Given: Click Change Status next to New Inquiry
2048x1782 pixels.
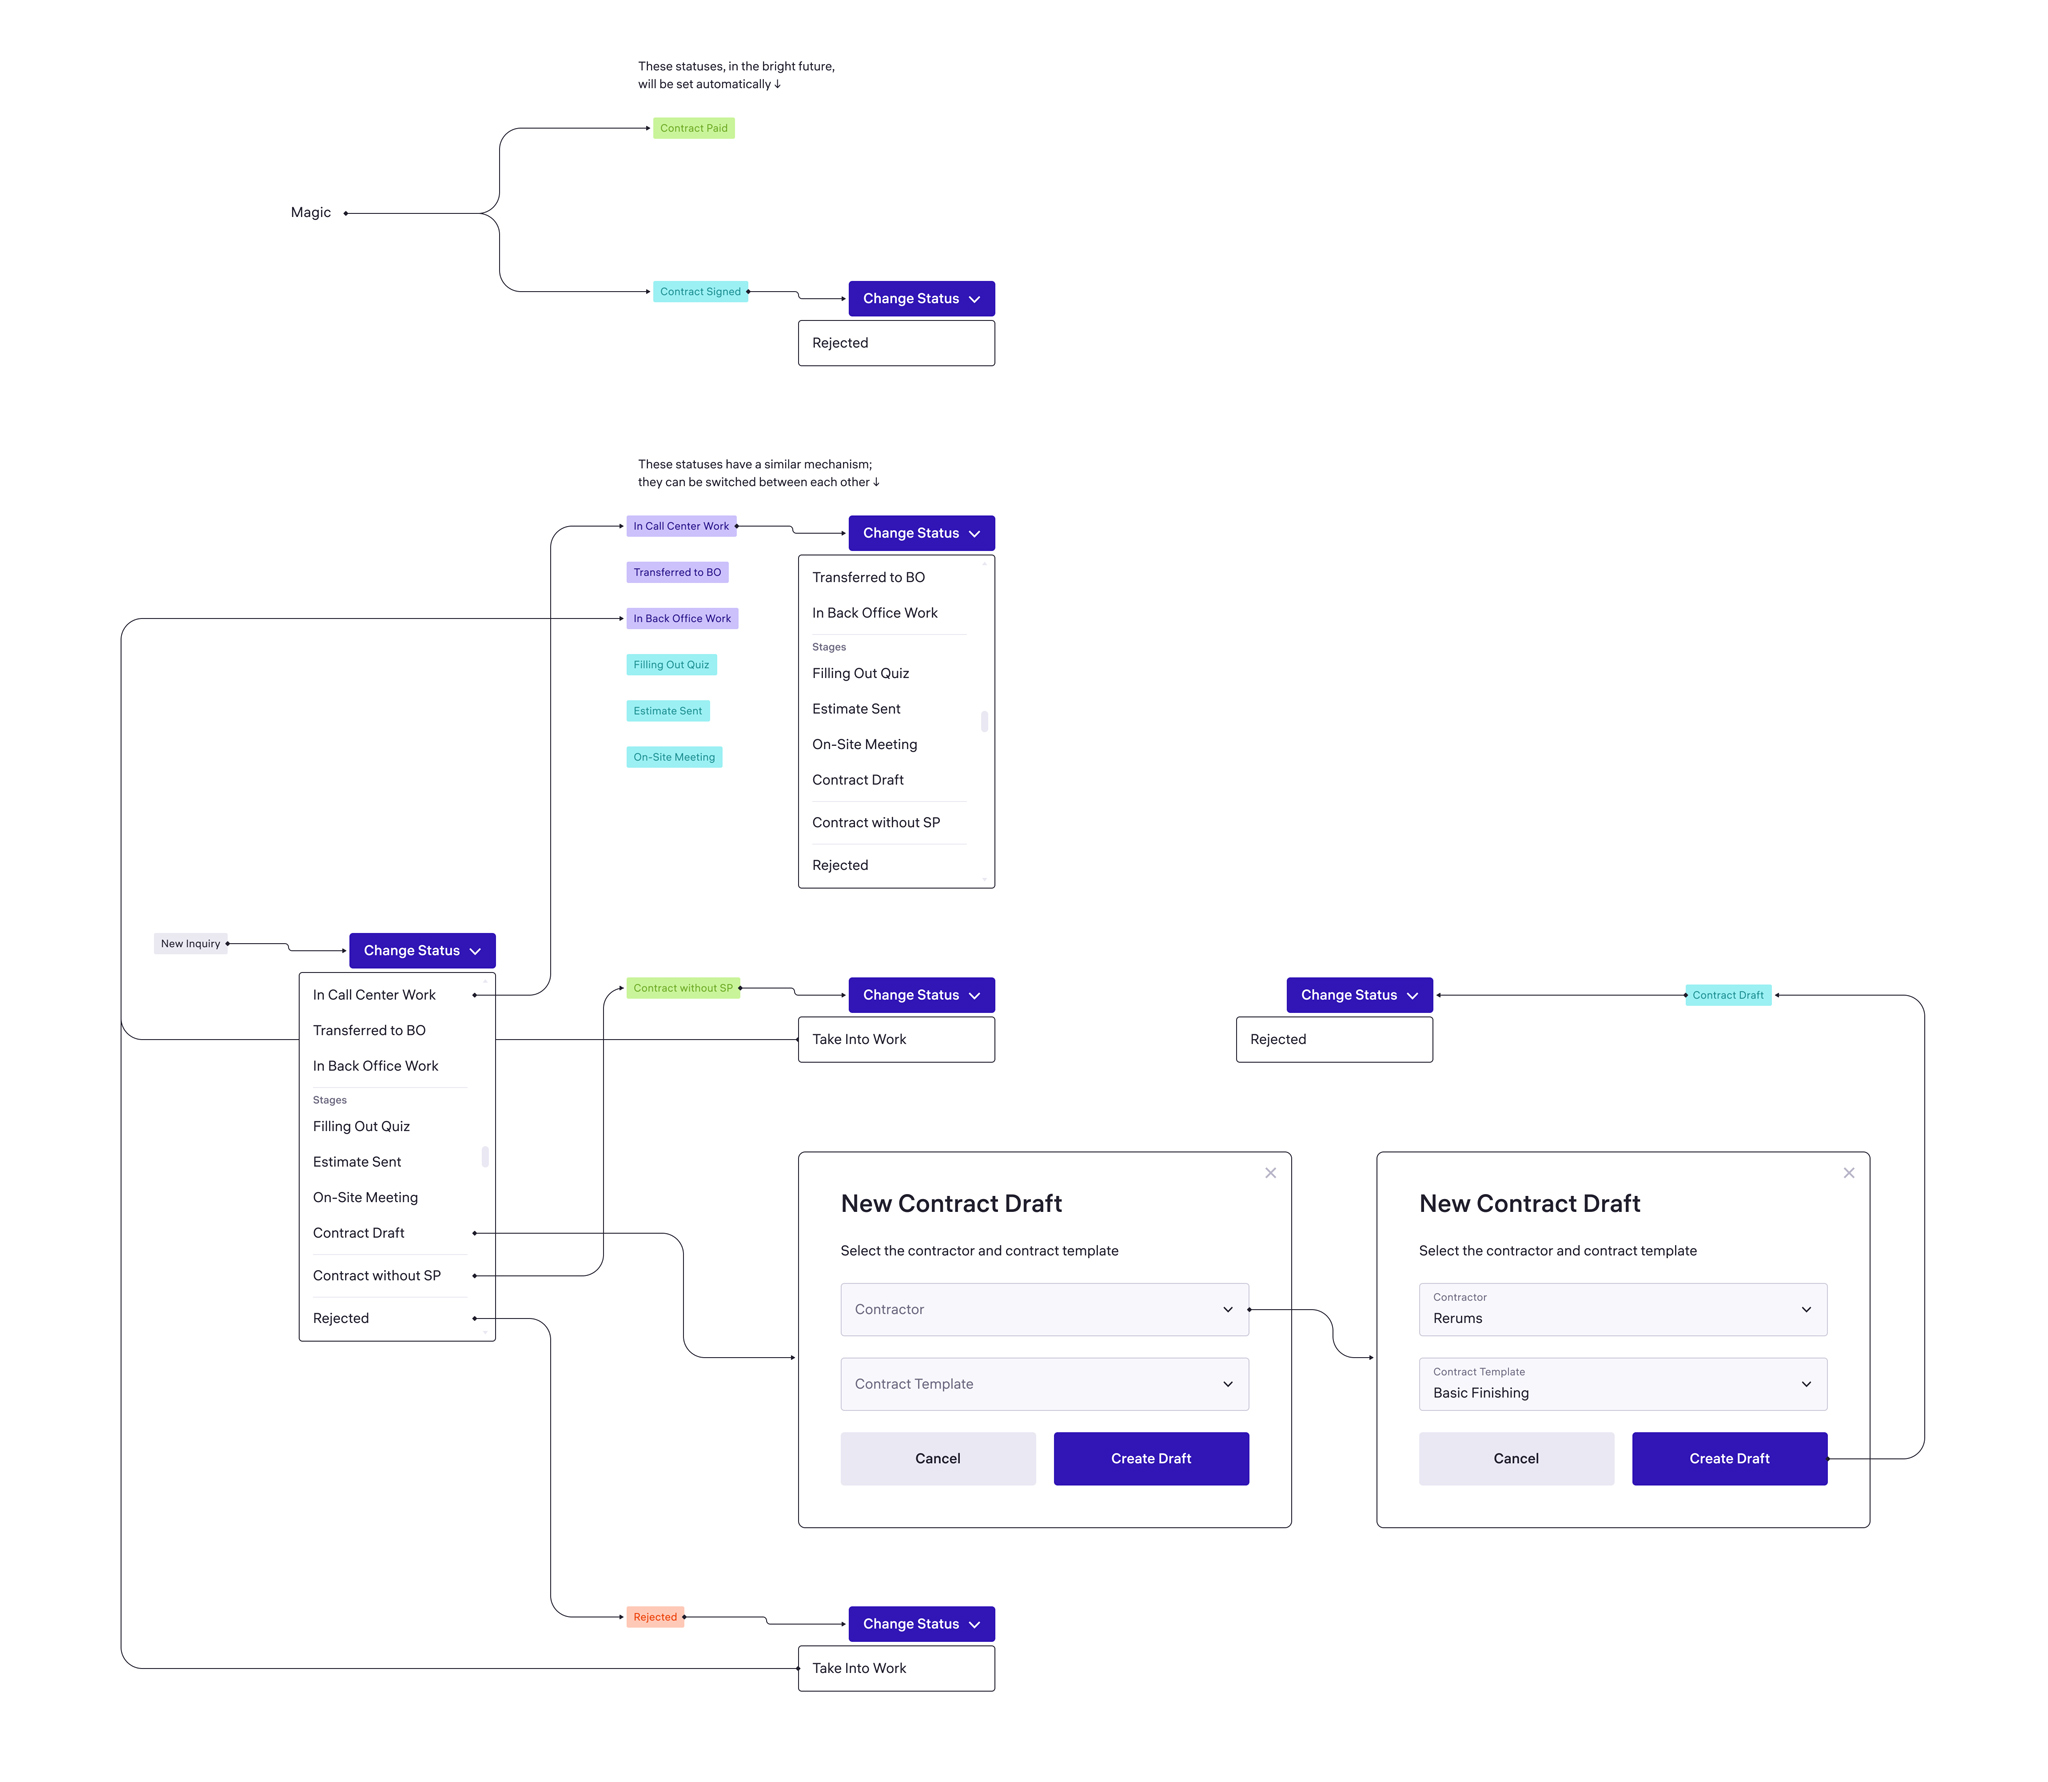Looking at the screenshot, I should [422, 950].
